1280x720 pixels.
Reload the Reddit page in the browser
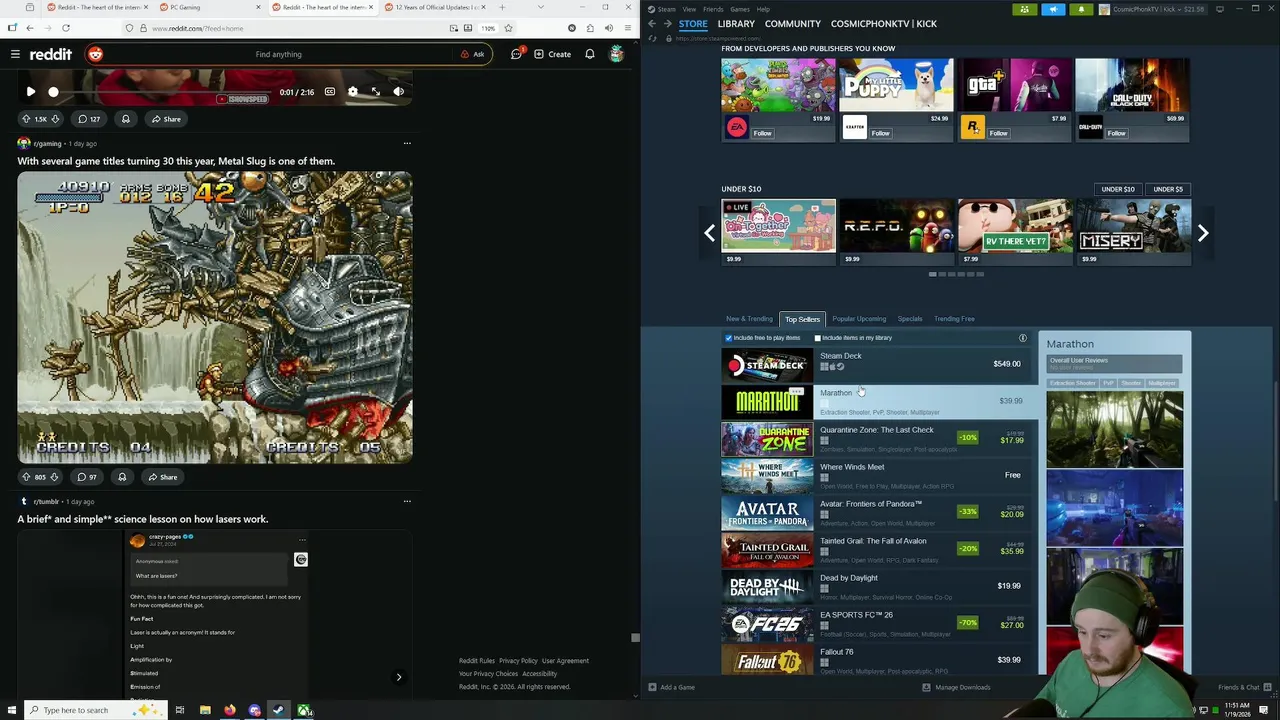(66, 28)
